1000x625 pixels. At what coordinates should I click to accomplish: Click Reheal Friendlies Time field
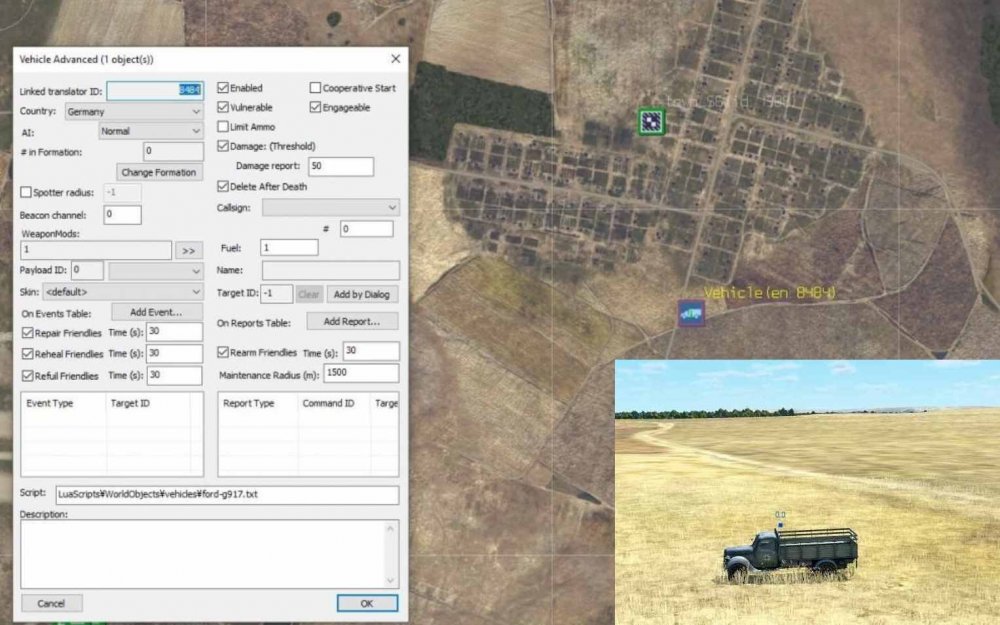click(x=175, y=353)
